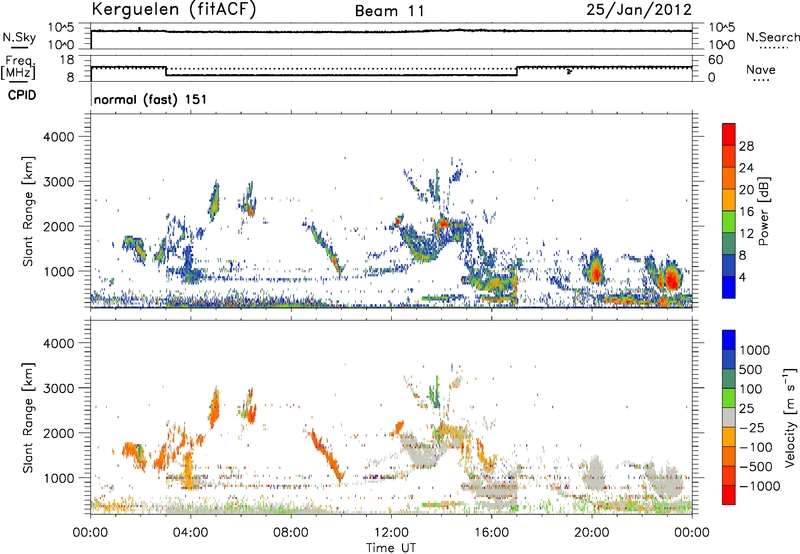Click the 3000 tick of the power panel
The height and width of the screenshot is (554, 800).
(x=58, y=182)
